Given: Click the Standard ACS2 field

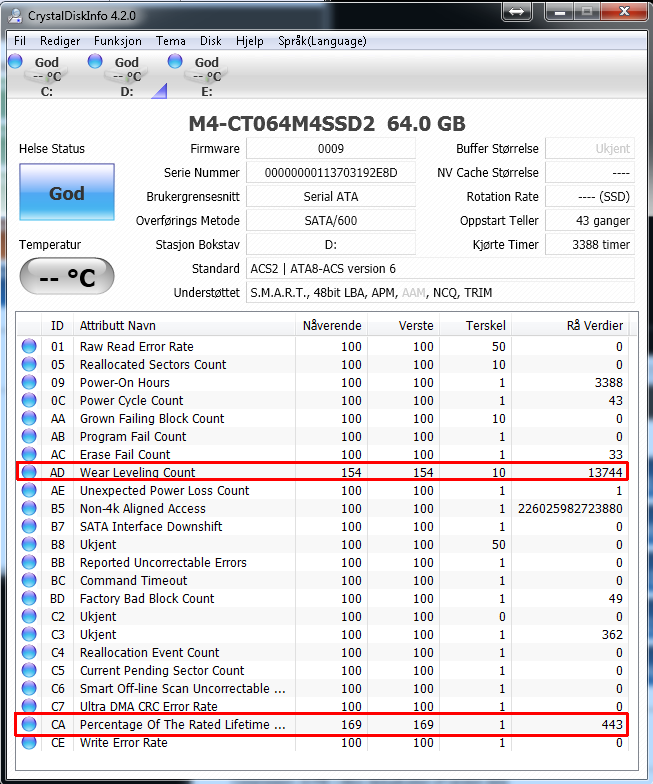Looking at the screenshot, I should pyautogui.click(x=440, y=268).
